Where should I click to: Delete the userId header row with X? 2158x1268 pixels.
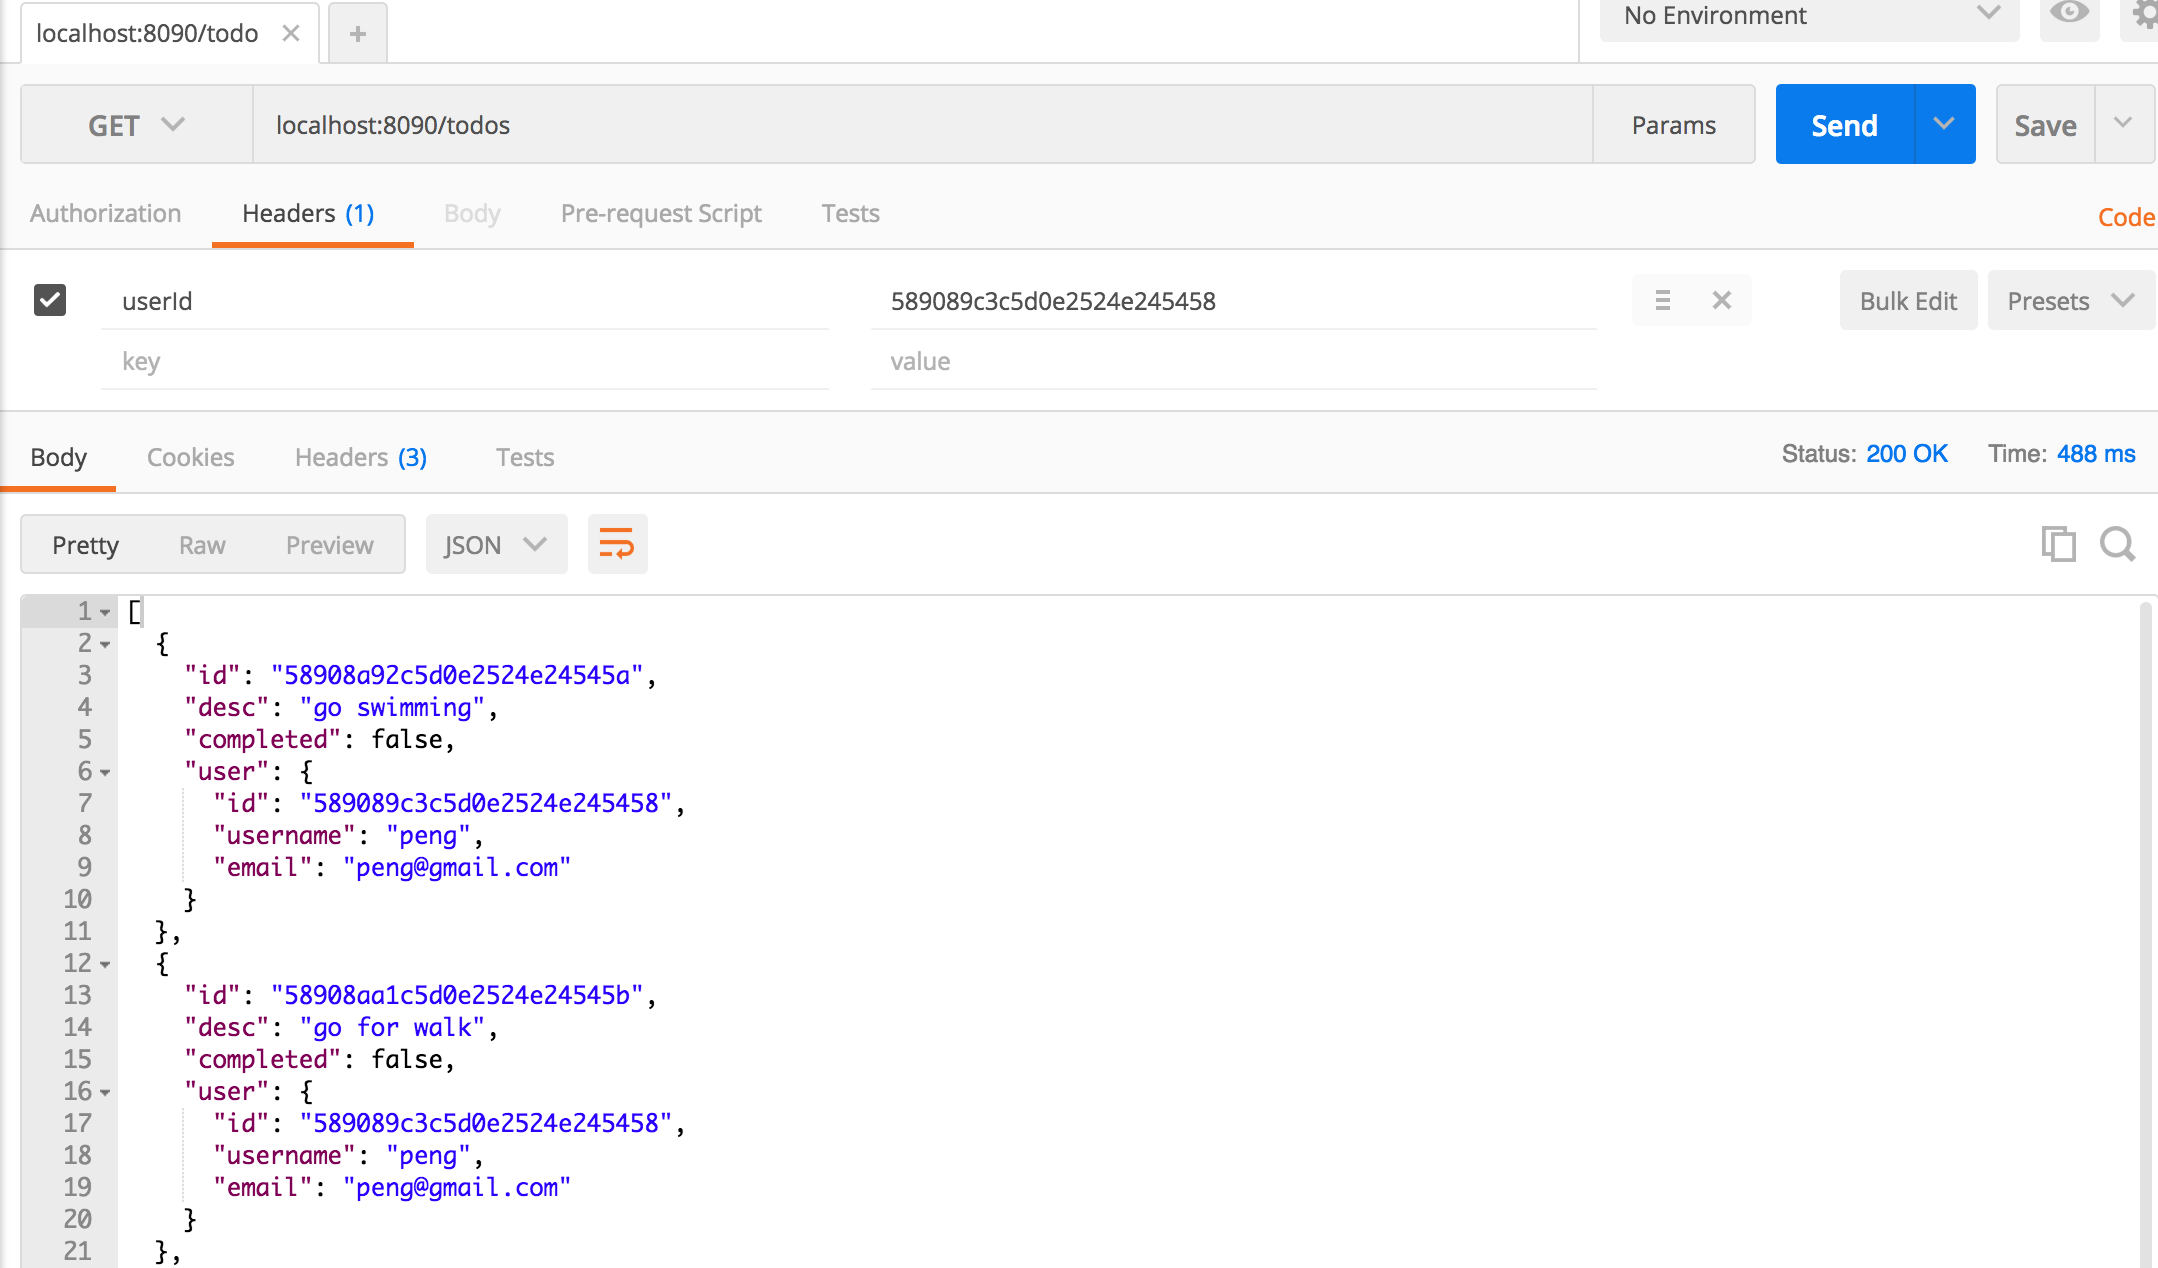[x=1721, y=300]
